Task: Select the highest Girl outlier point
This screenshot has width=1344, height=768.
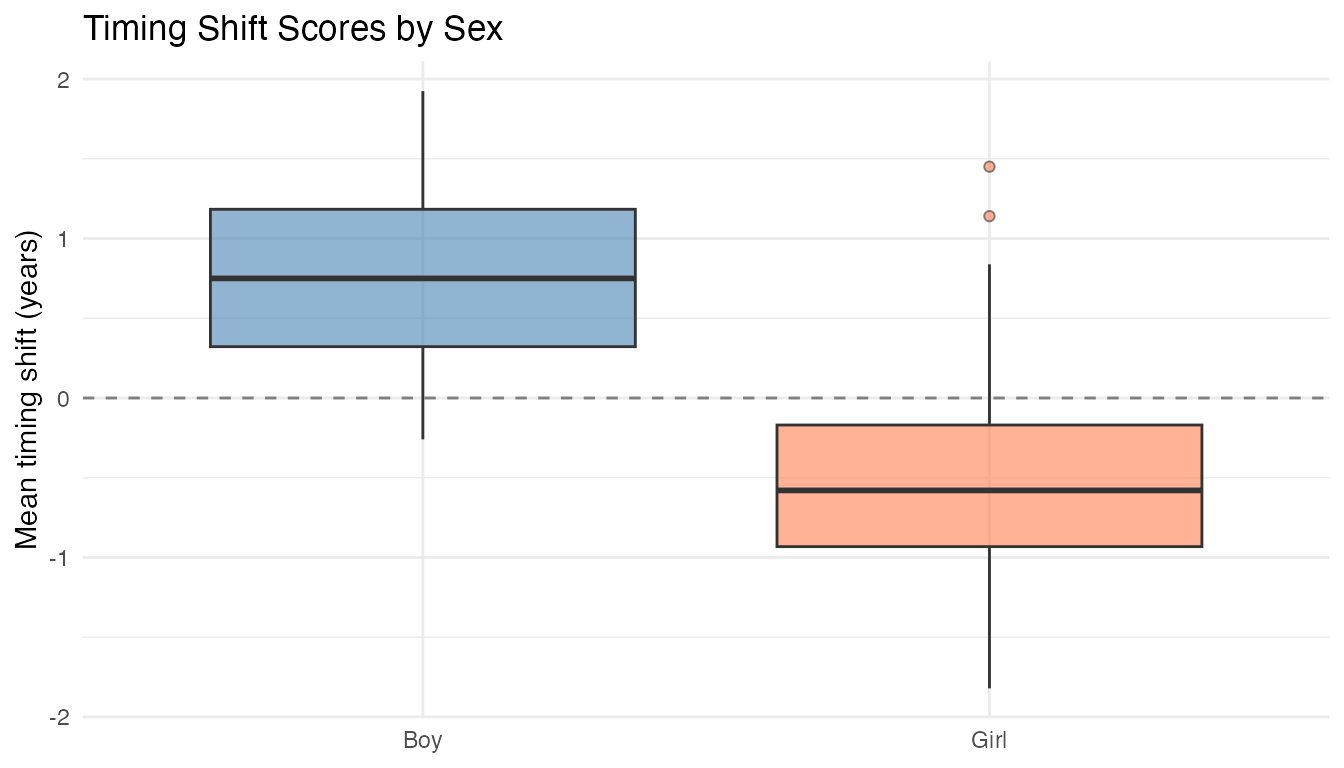Action: (989, 167)
